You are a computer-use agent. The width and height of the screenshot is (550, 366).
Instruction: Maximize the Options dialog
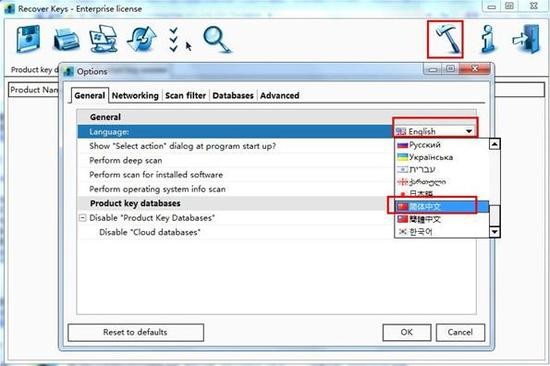pos(451,69)
